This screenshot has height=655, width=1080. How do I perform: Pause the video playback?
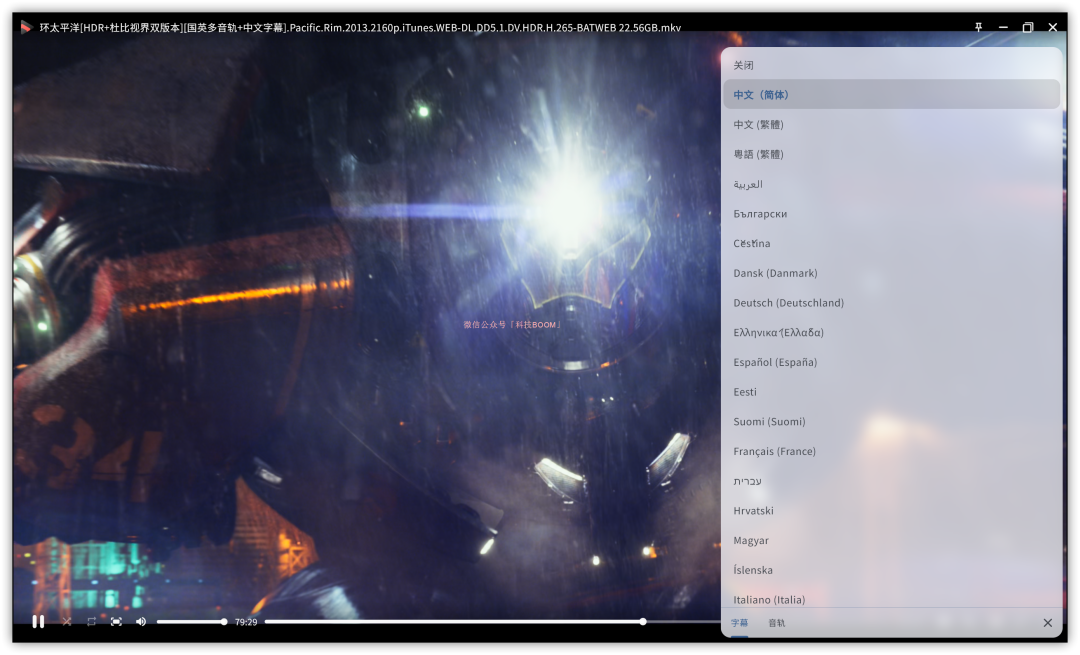(38, 622)
